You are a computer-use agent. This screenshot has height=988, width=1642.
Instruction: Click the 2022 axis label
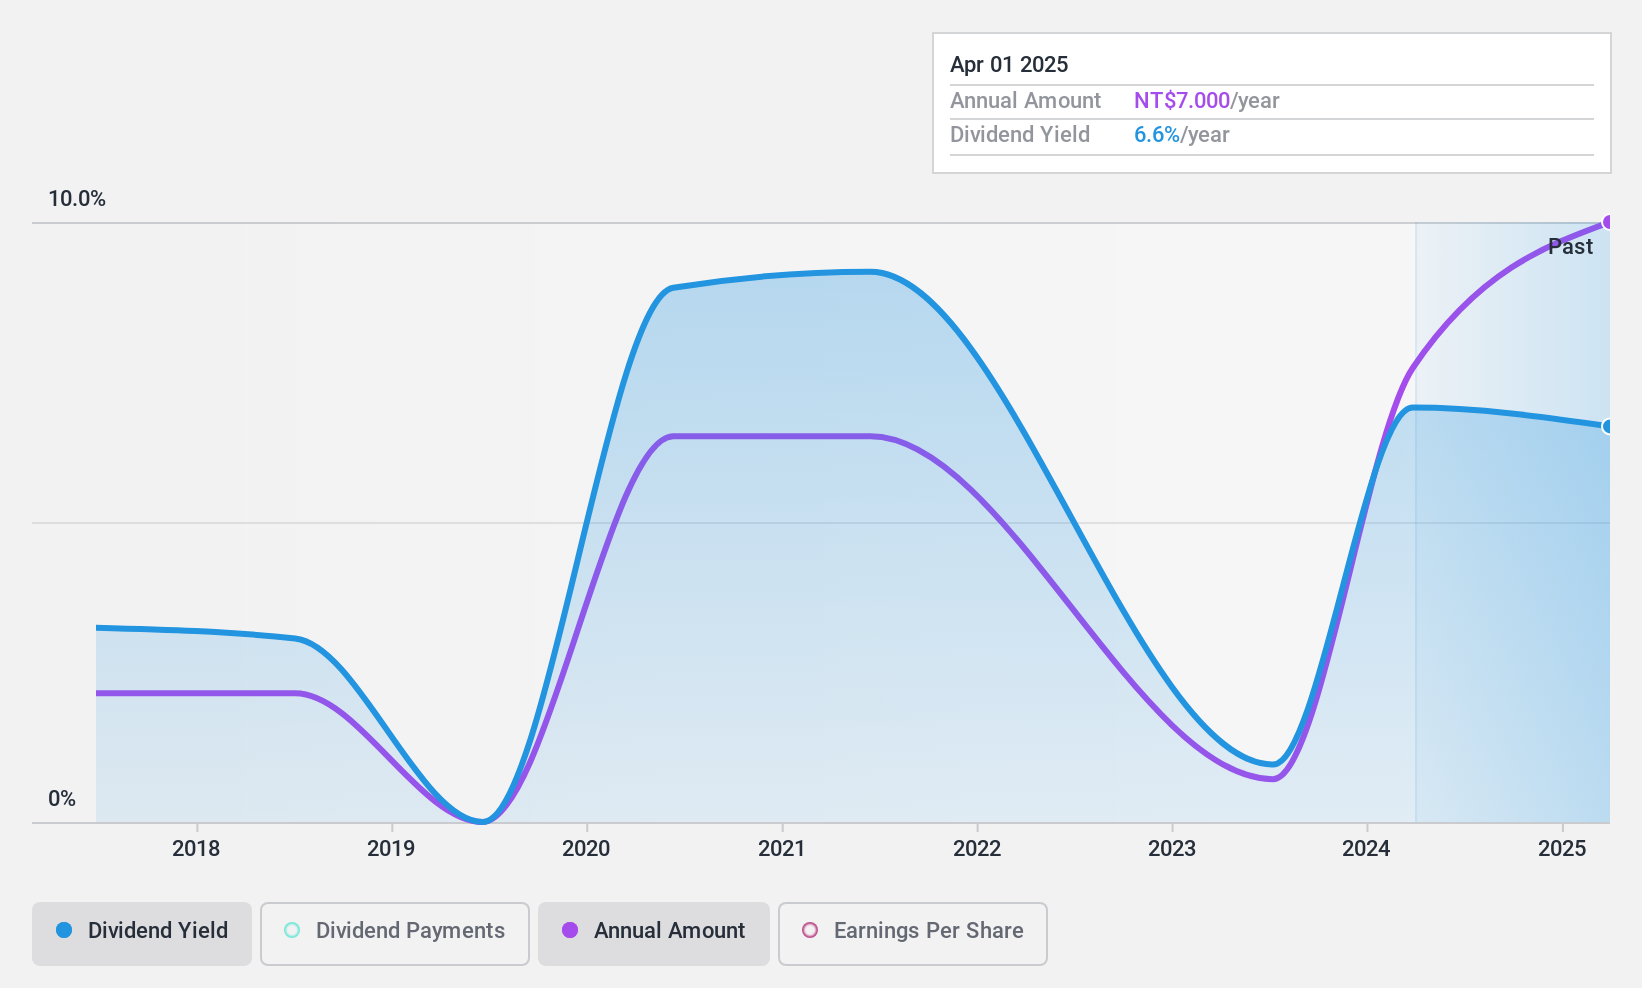[x=977, y=848]
